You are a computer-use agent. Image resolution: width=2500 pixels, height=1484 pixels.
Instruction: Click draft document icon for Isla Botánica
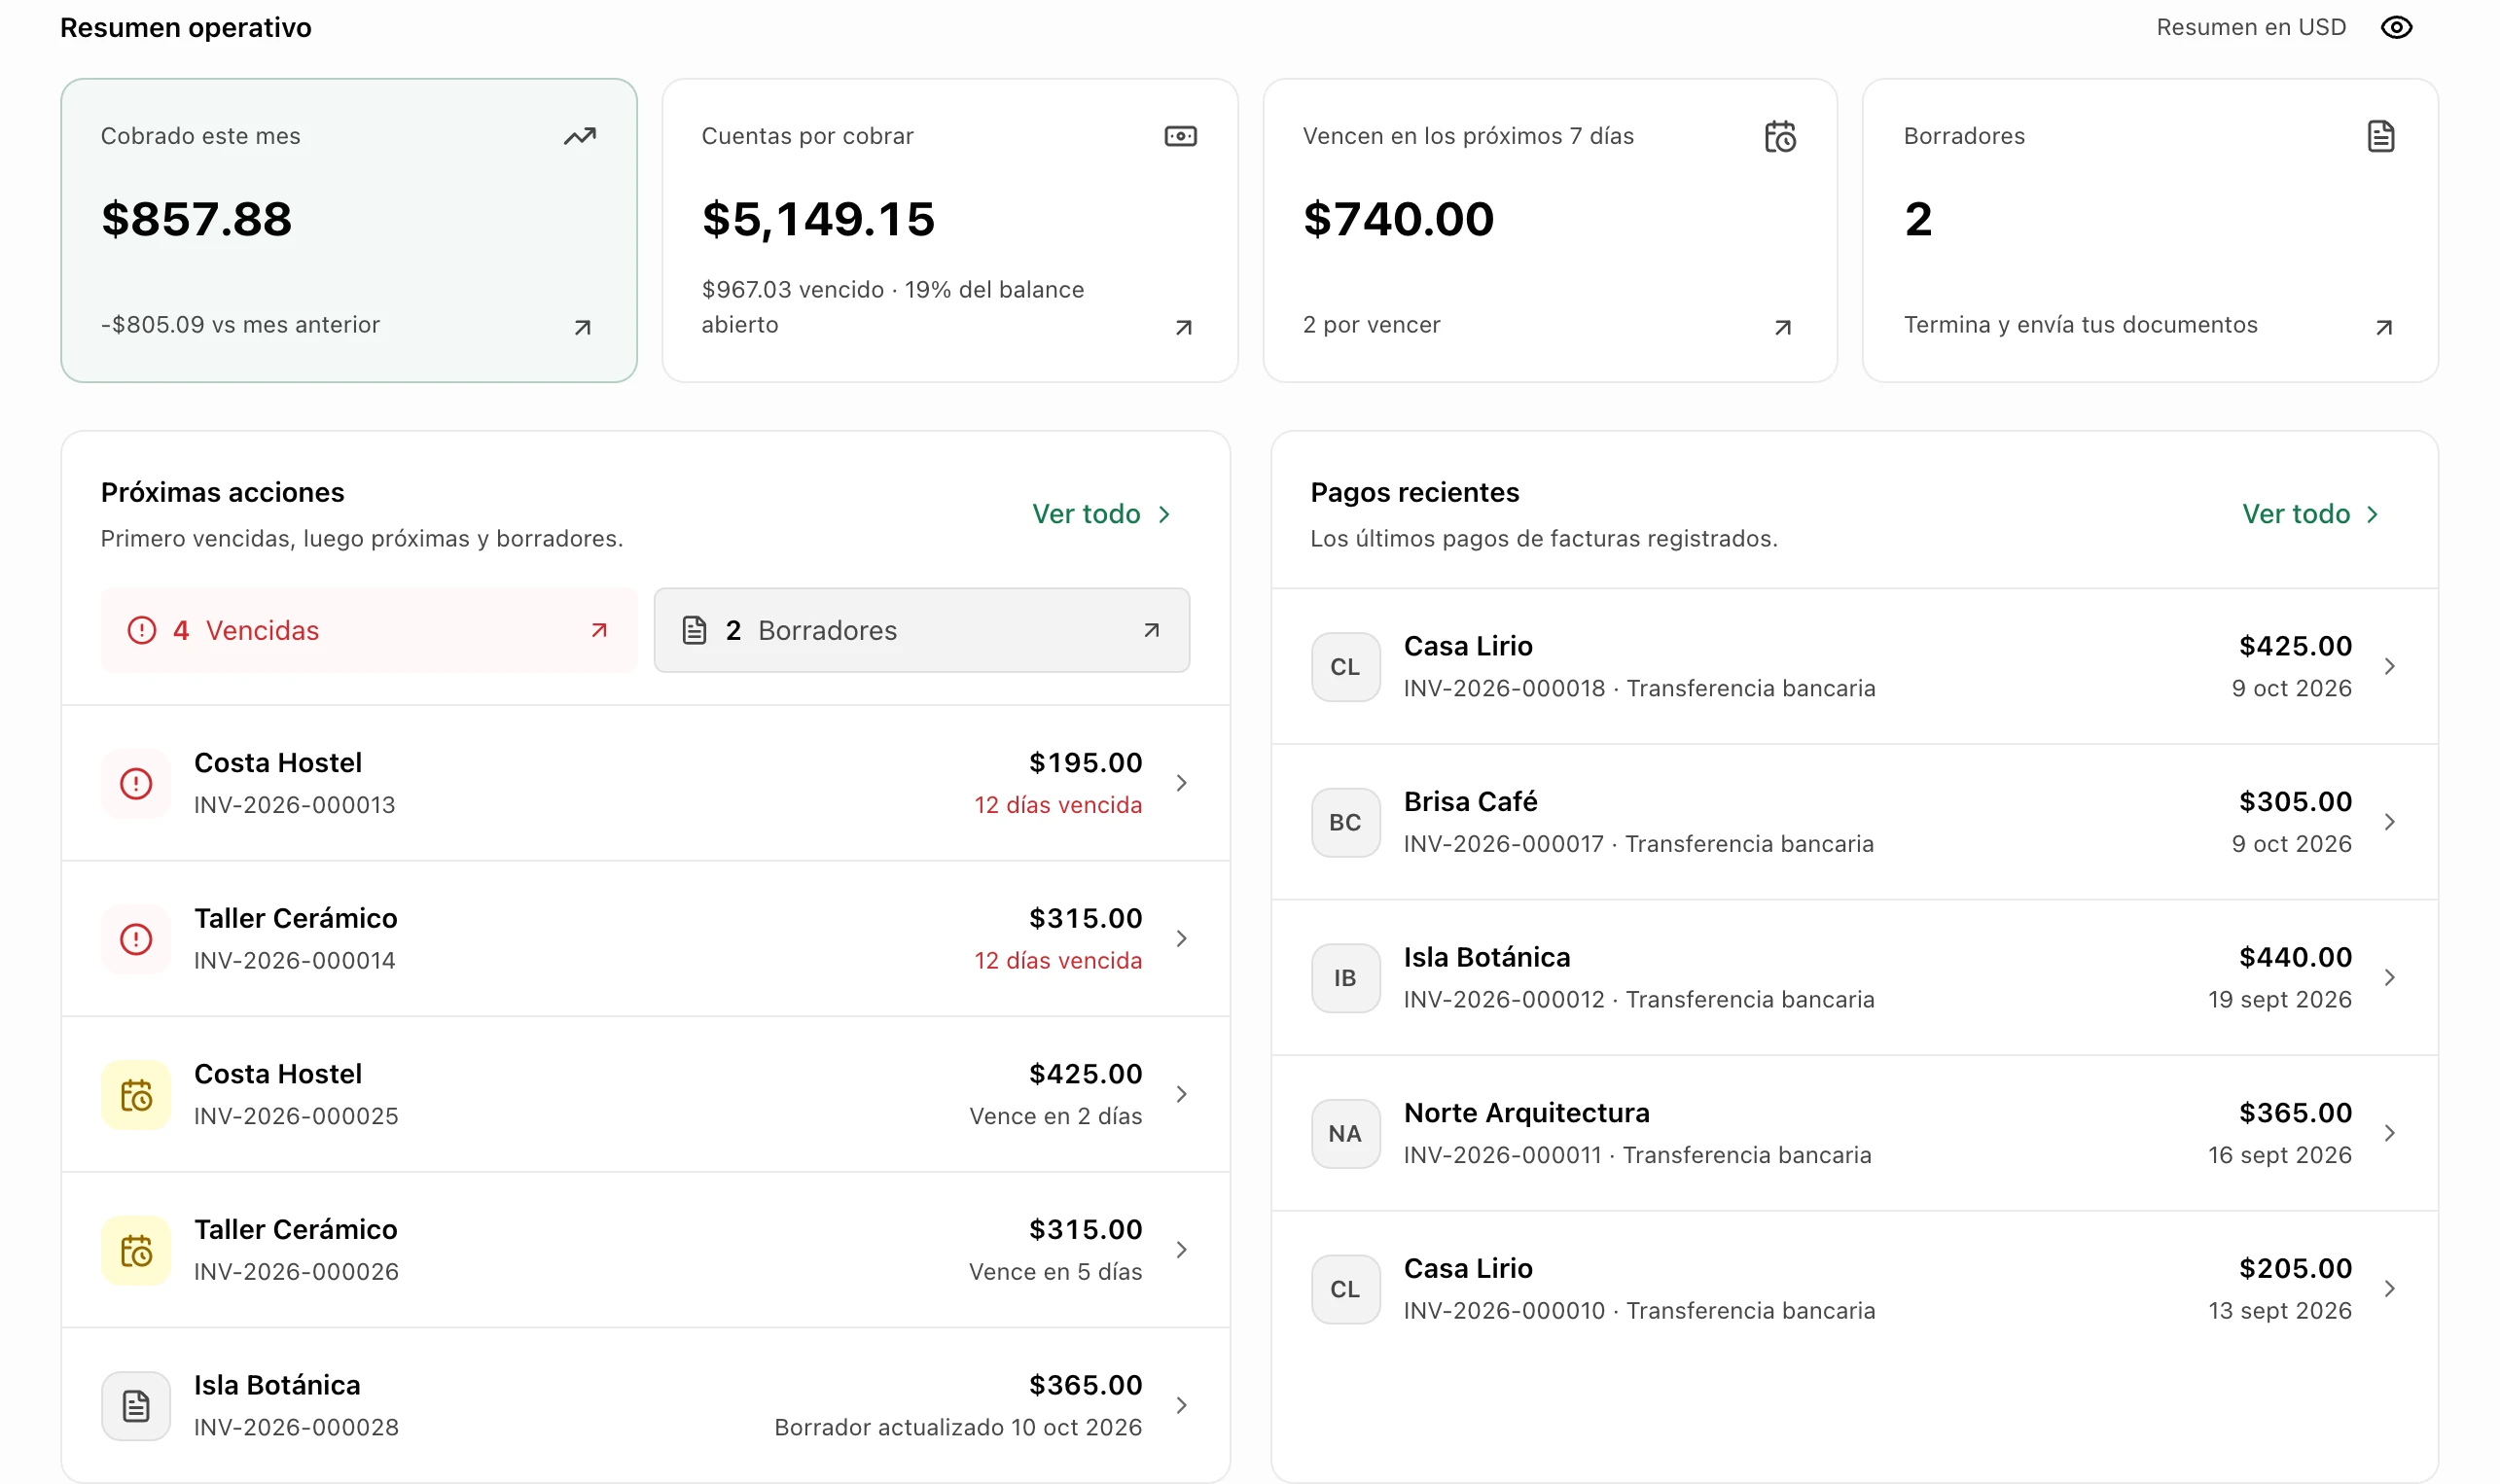tap(136, 1406)
